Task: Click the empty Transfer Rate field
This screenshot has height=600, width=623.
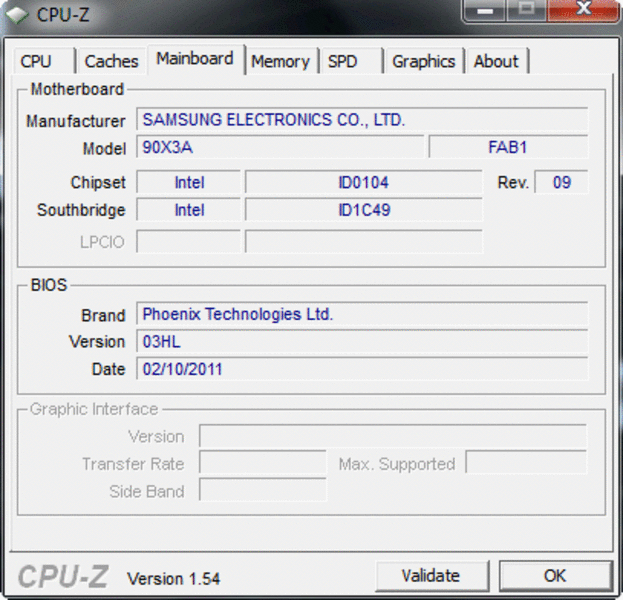Action: click(x=263, y=463)
